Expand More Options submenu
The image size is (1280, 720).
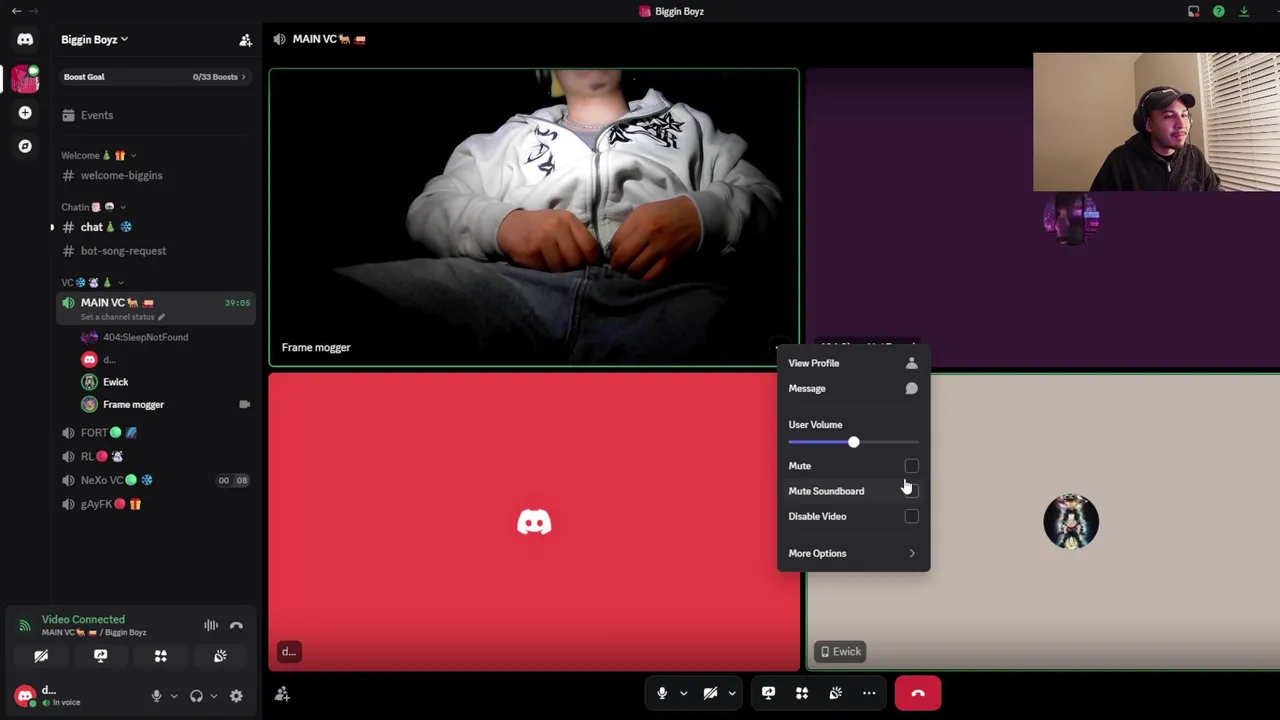[853, 553]
